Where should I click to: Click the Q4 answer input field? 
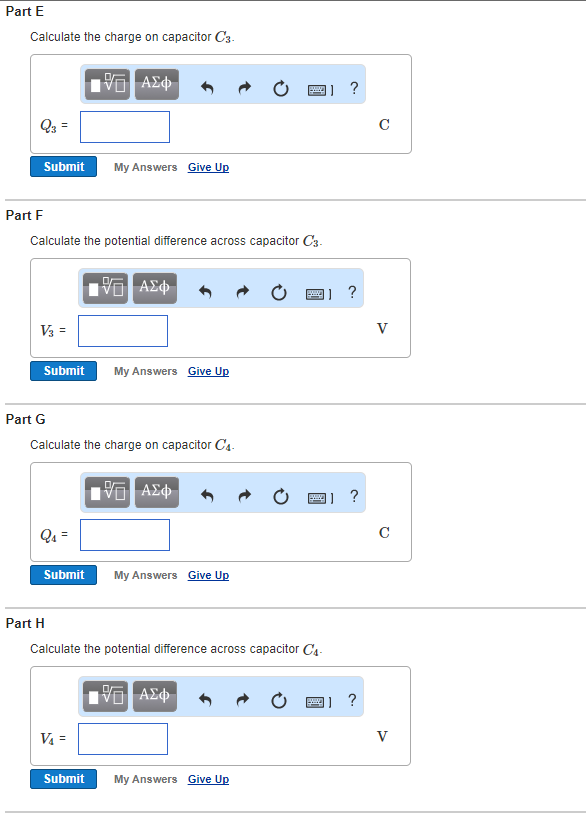point(125,535)
